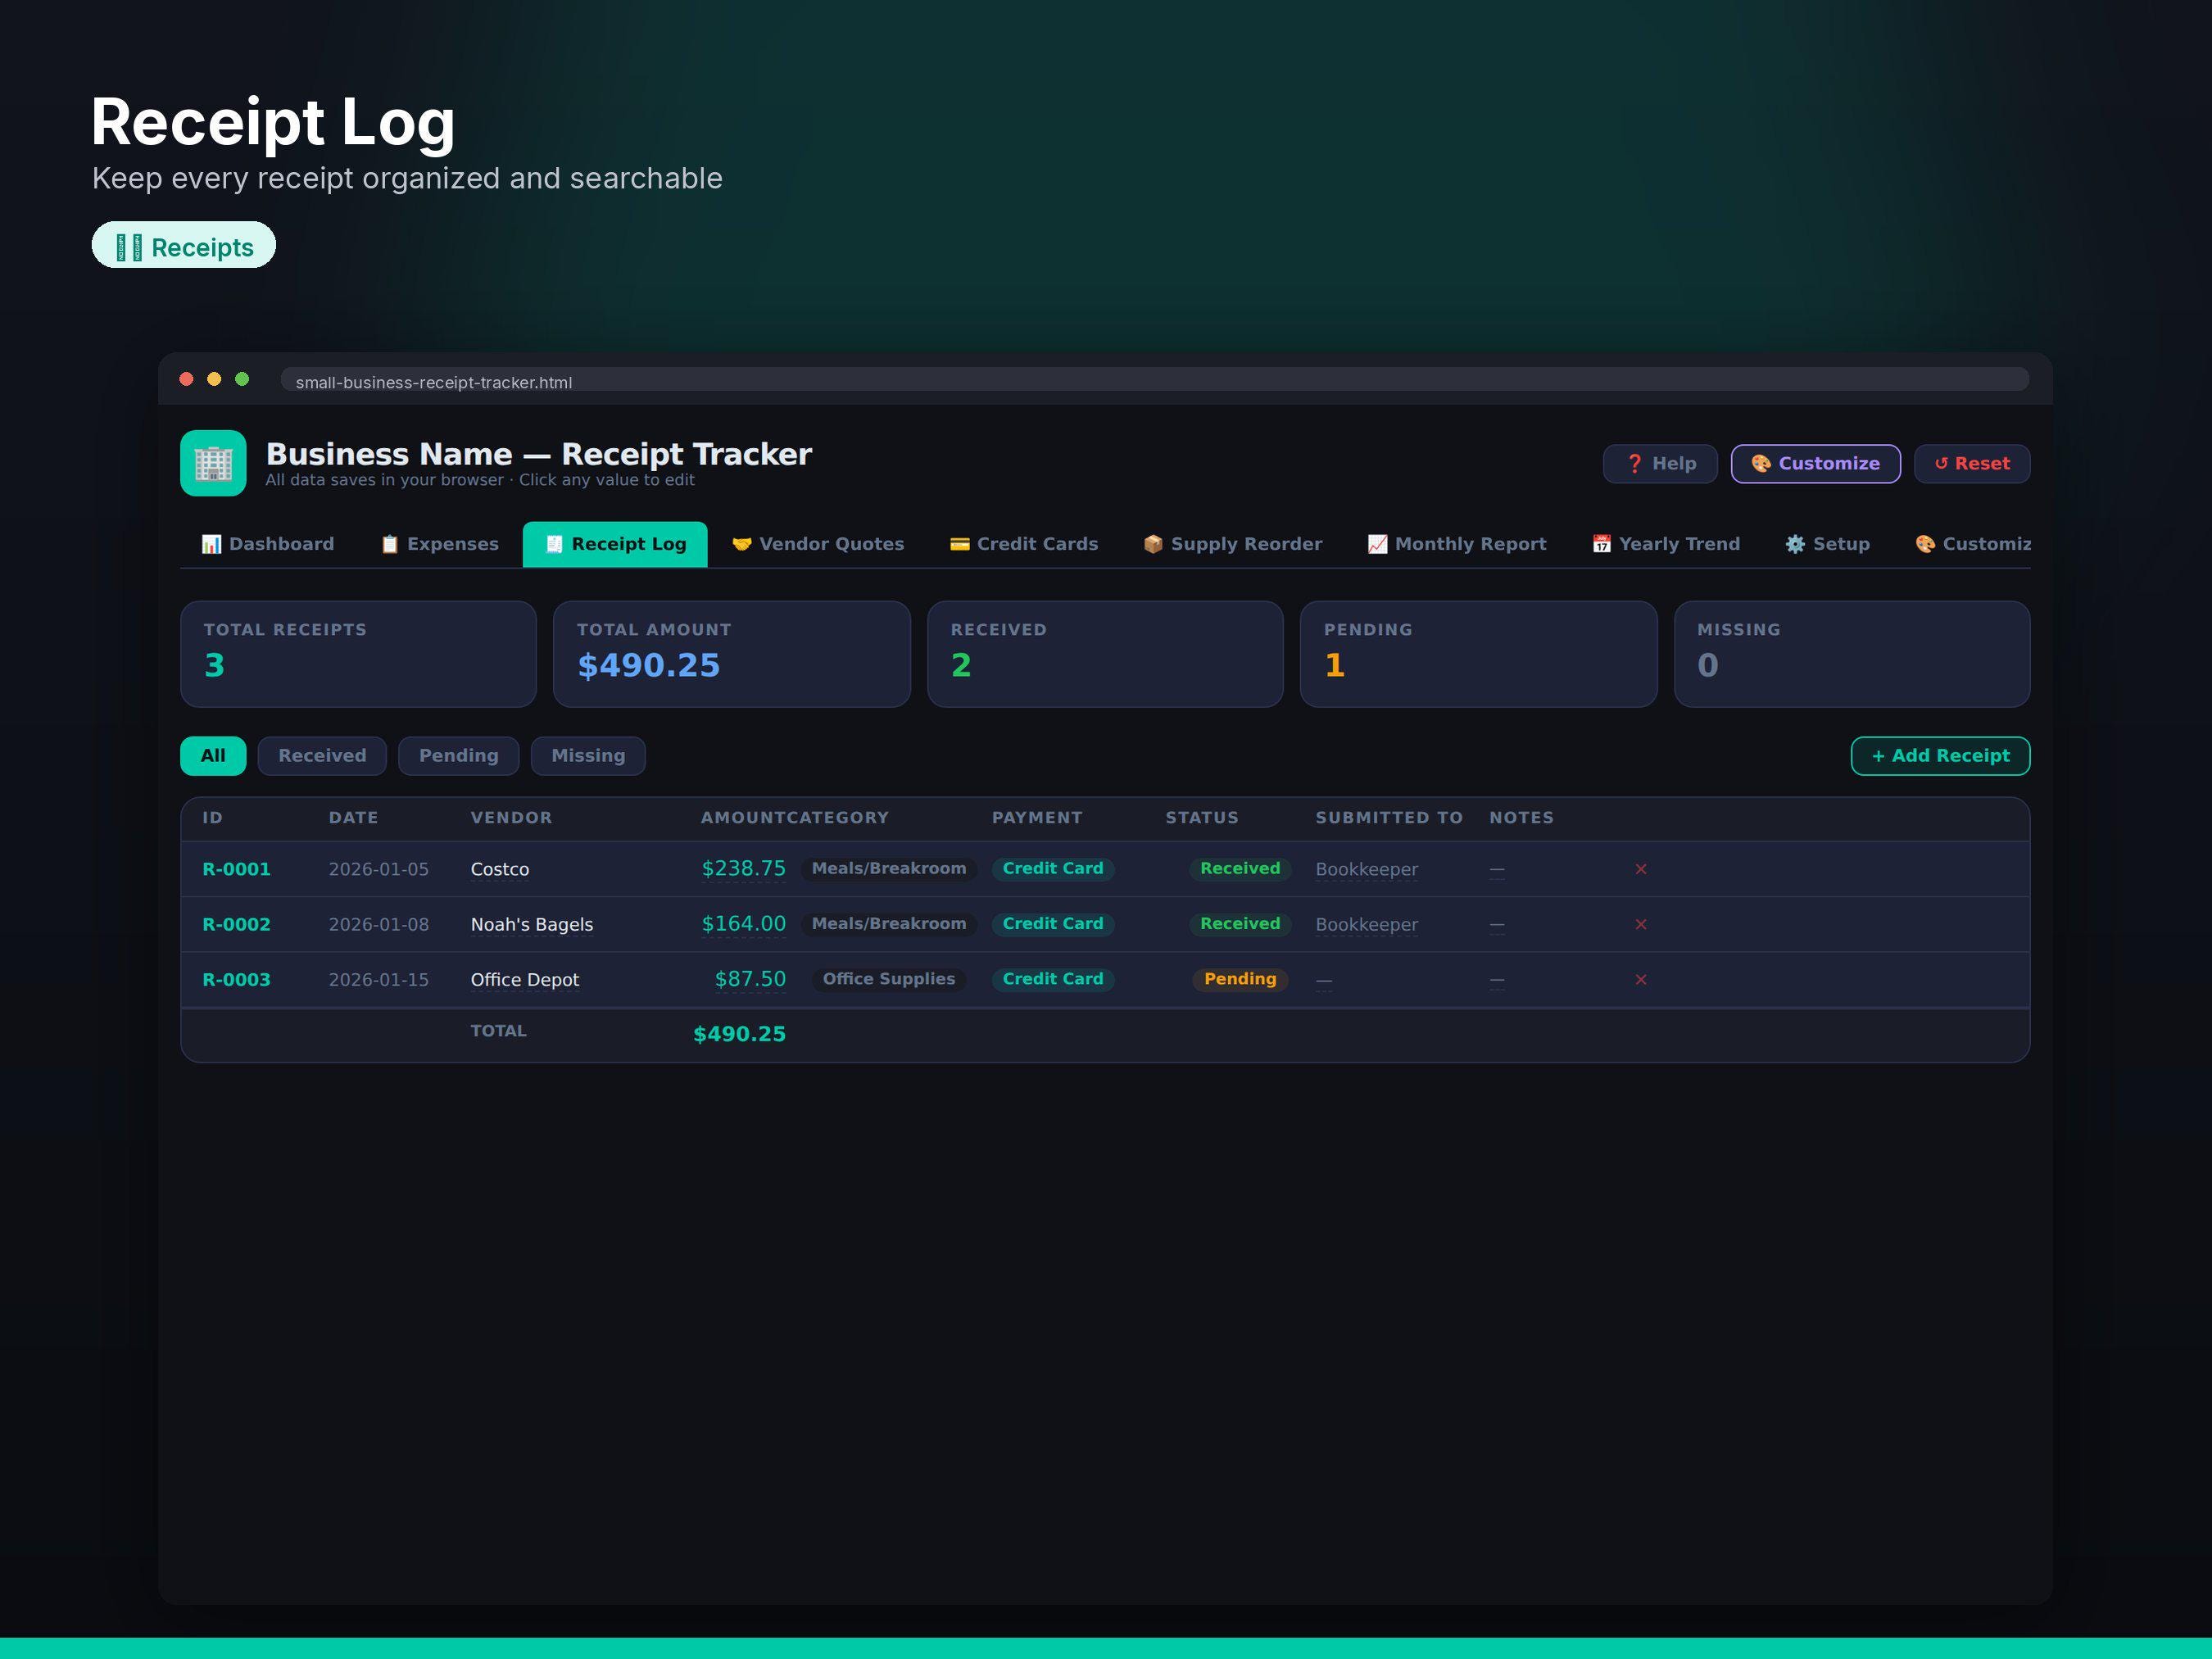Change Credit Card payment for Noah's Bagels

(x=1053, y=924)
